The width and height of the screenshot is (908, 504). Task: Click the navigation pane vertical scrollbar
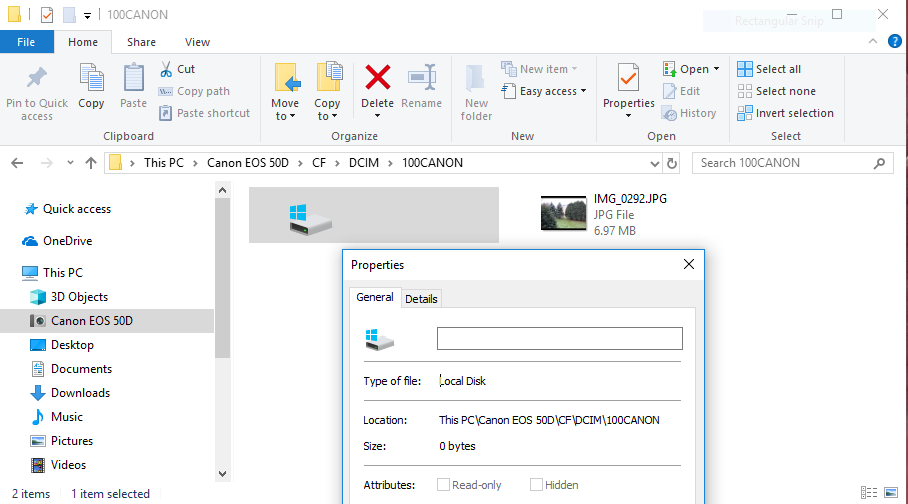coord(223,300)
